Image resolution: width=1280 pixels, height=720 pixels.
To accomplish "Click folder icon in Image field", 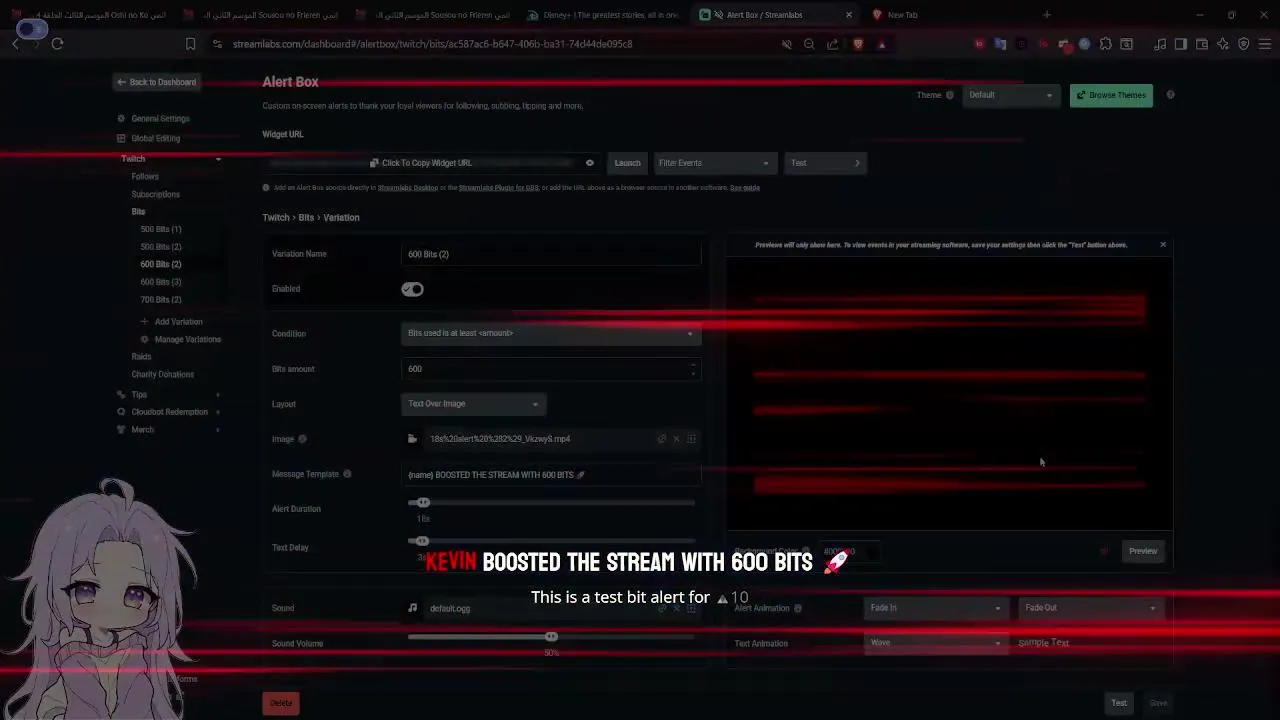I will 412,439.
